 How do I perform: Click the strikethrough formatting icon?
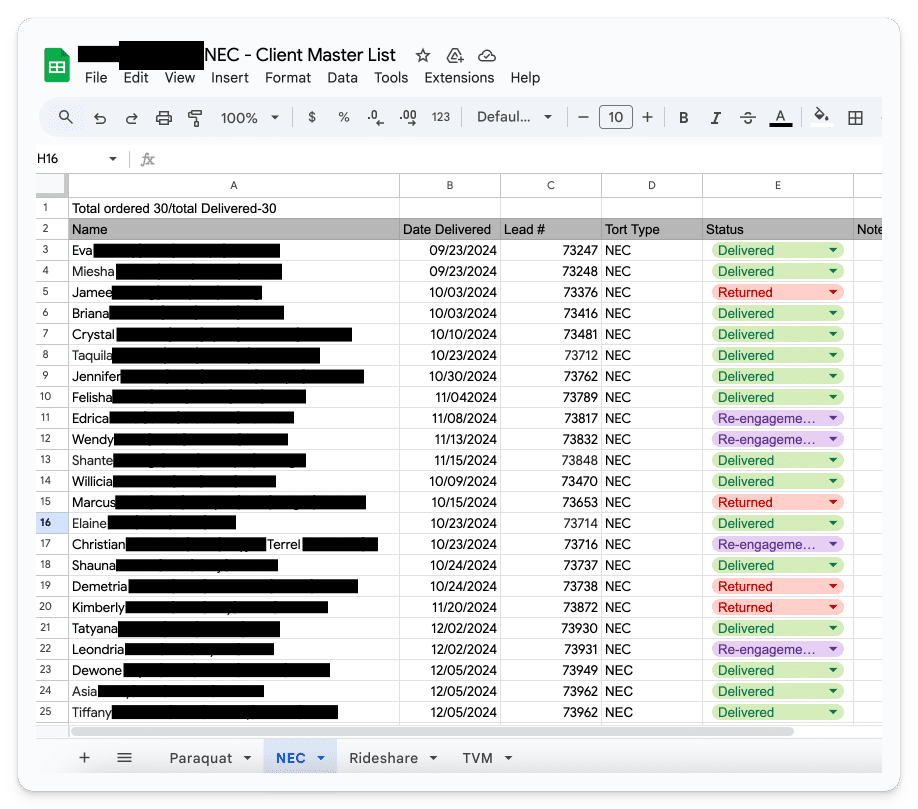point(748,118)
